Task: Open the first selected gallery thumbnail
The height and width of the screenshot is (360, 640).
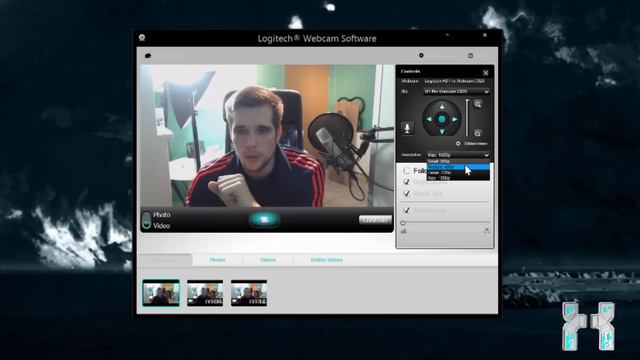Action: tap(161, 293)
